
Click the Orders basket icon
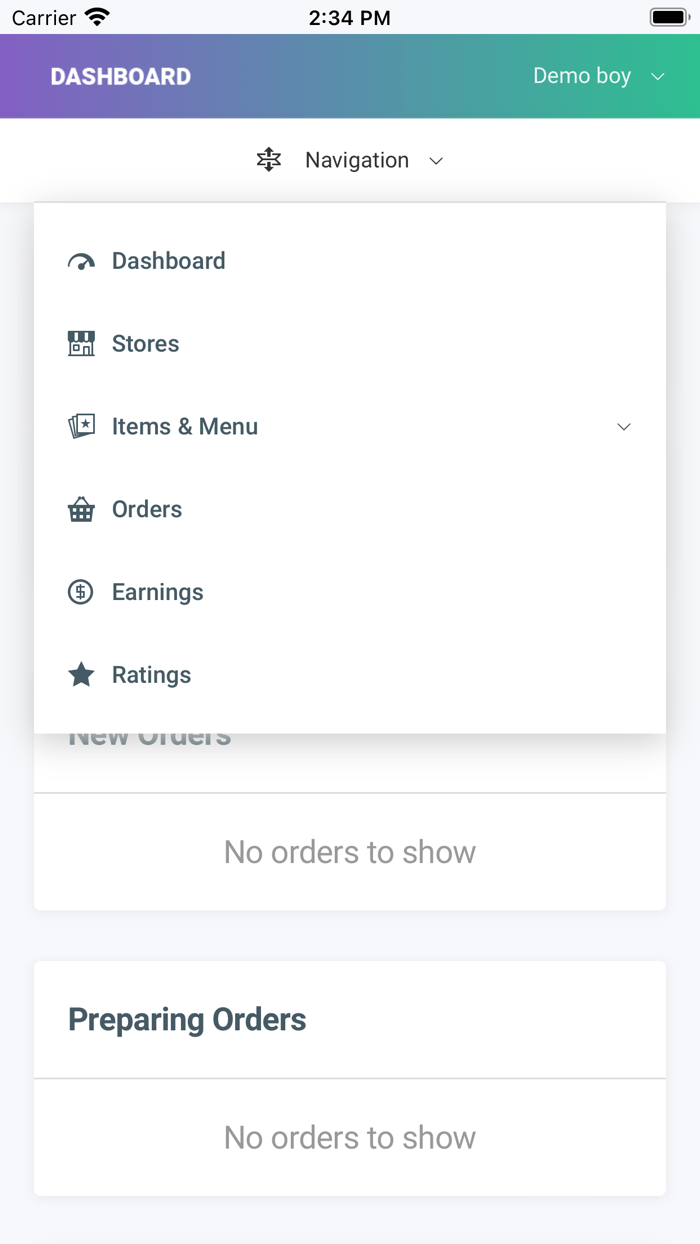(x=81, y=509)
